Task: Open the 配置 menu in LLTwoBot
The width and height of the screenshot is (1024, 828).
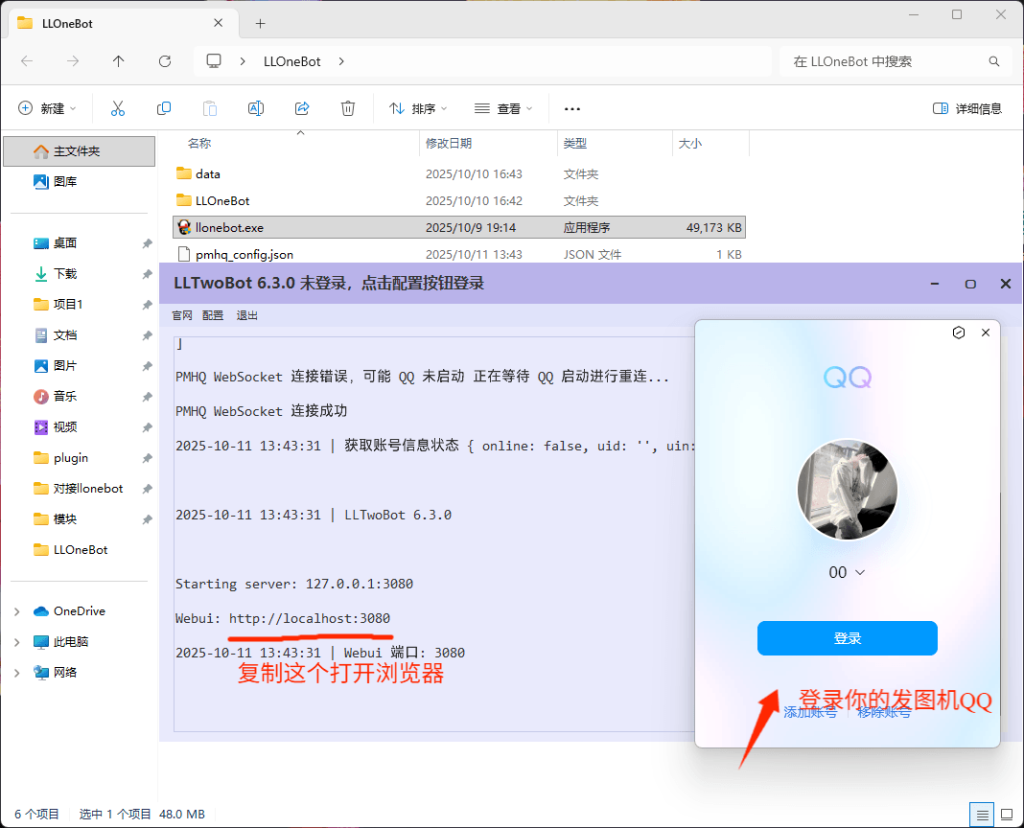Action: [x=213, y=315]
